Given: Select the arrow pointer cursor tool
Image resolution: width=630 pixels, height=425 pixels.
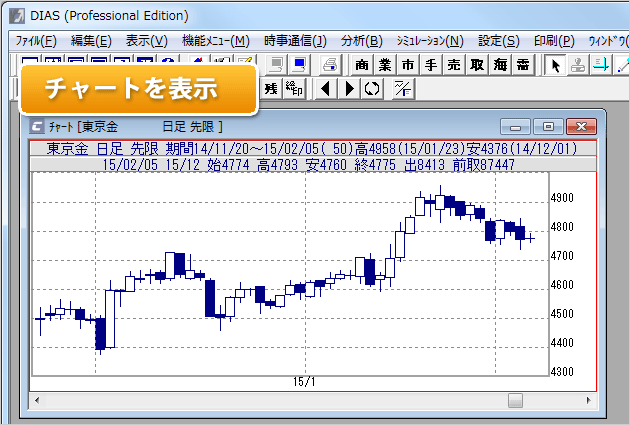Looking at the screenshot, I should click(x=555, y=65).
